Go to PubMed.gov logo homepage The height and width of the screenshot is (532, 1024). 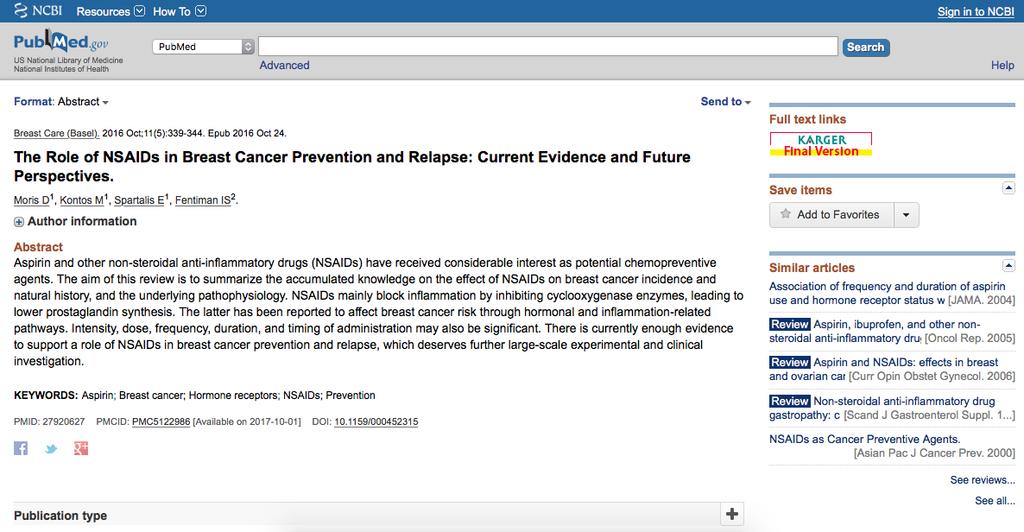61,43
